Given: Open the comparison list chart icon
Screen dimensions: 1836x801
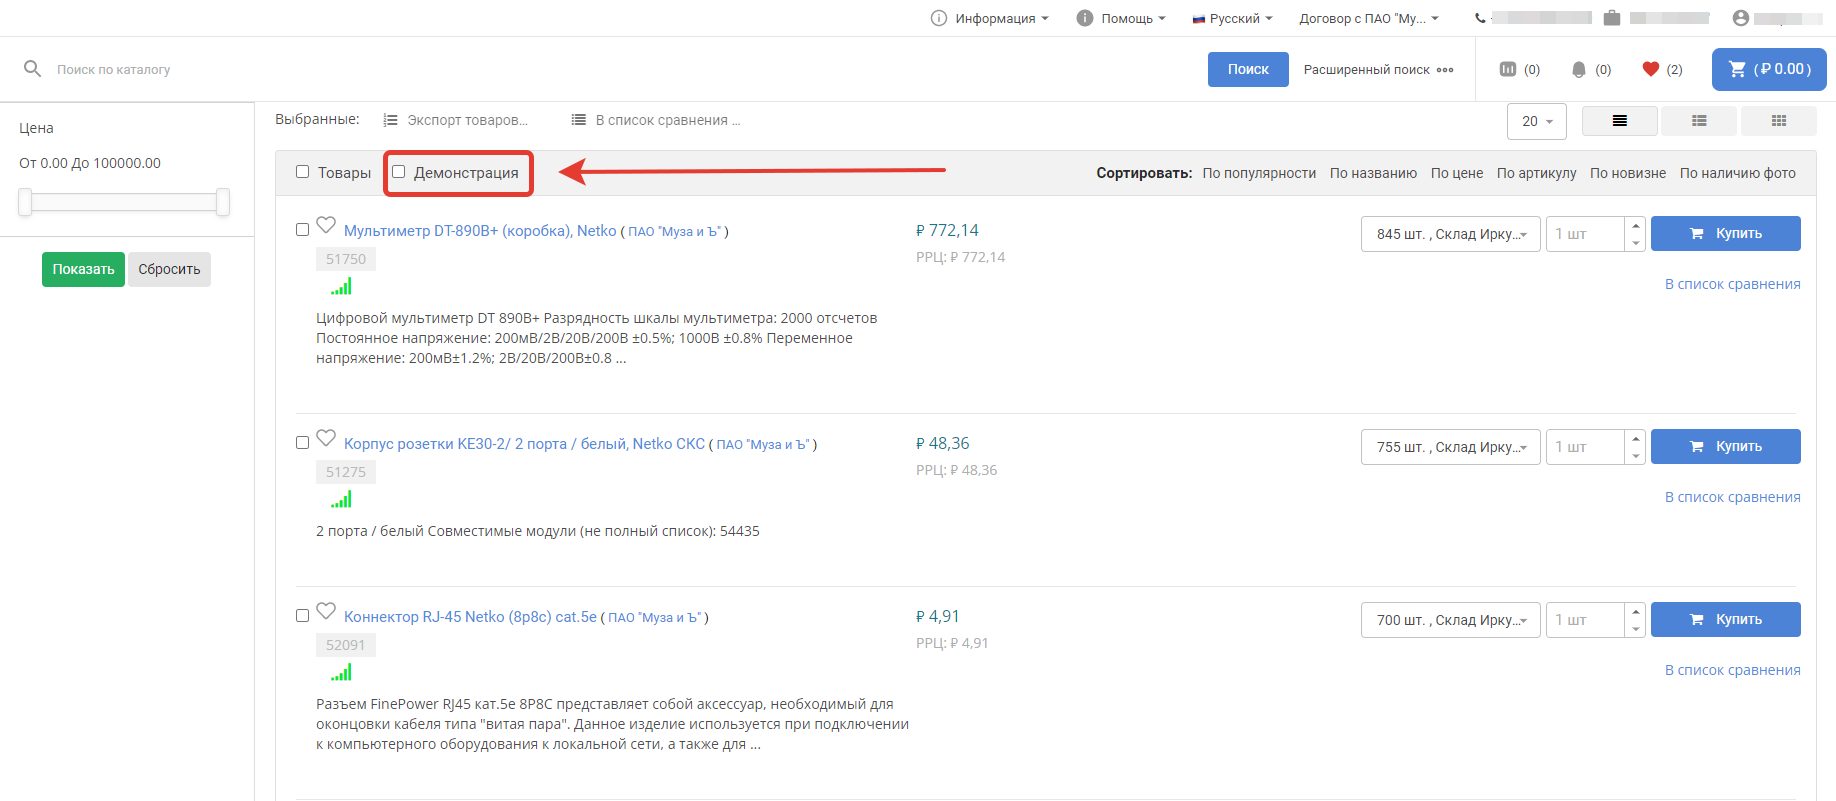Looking at the screenshot, I should (1508, 69).
